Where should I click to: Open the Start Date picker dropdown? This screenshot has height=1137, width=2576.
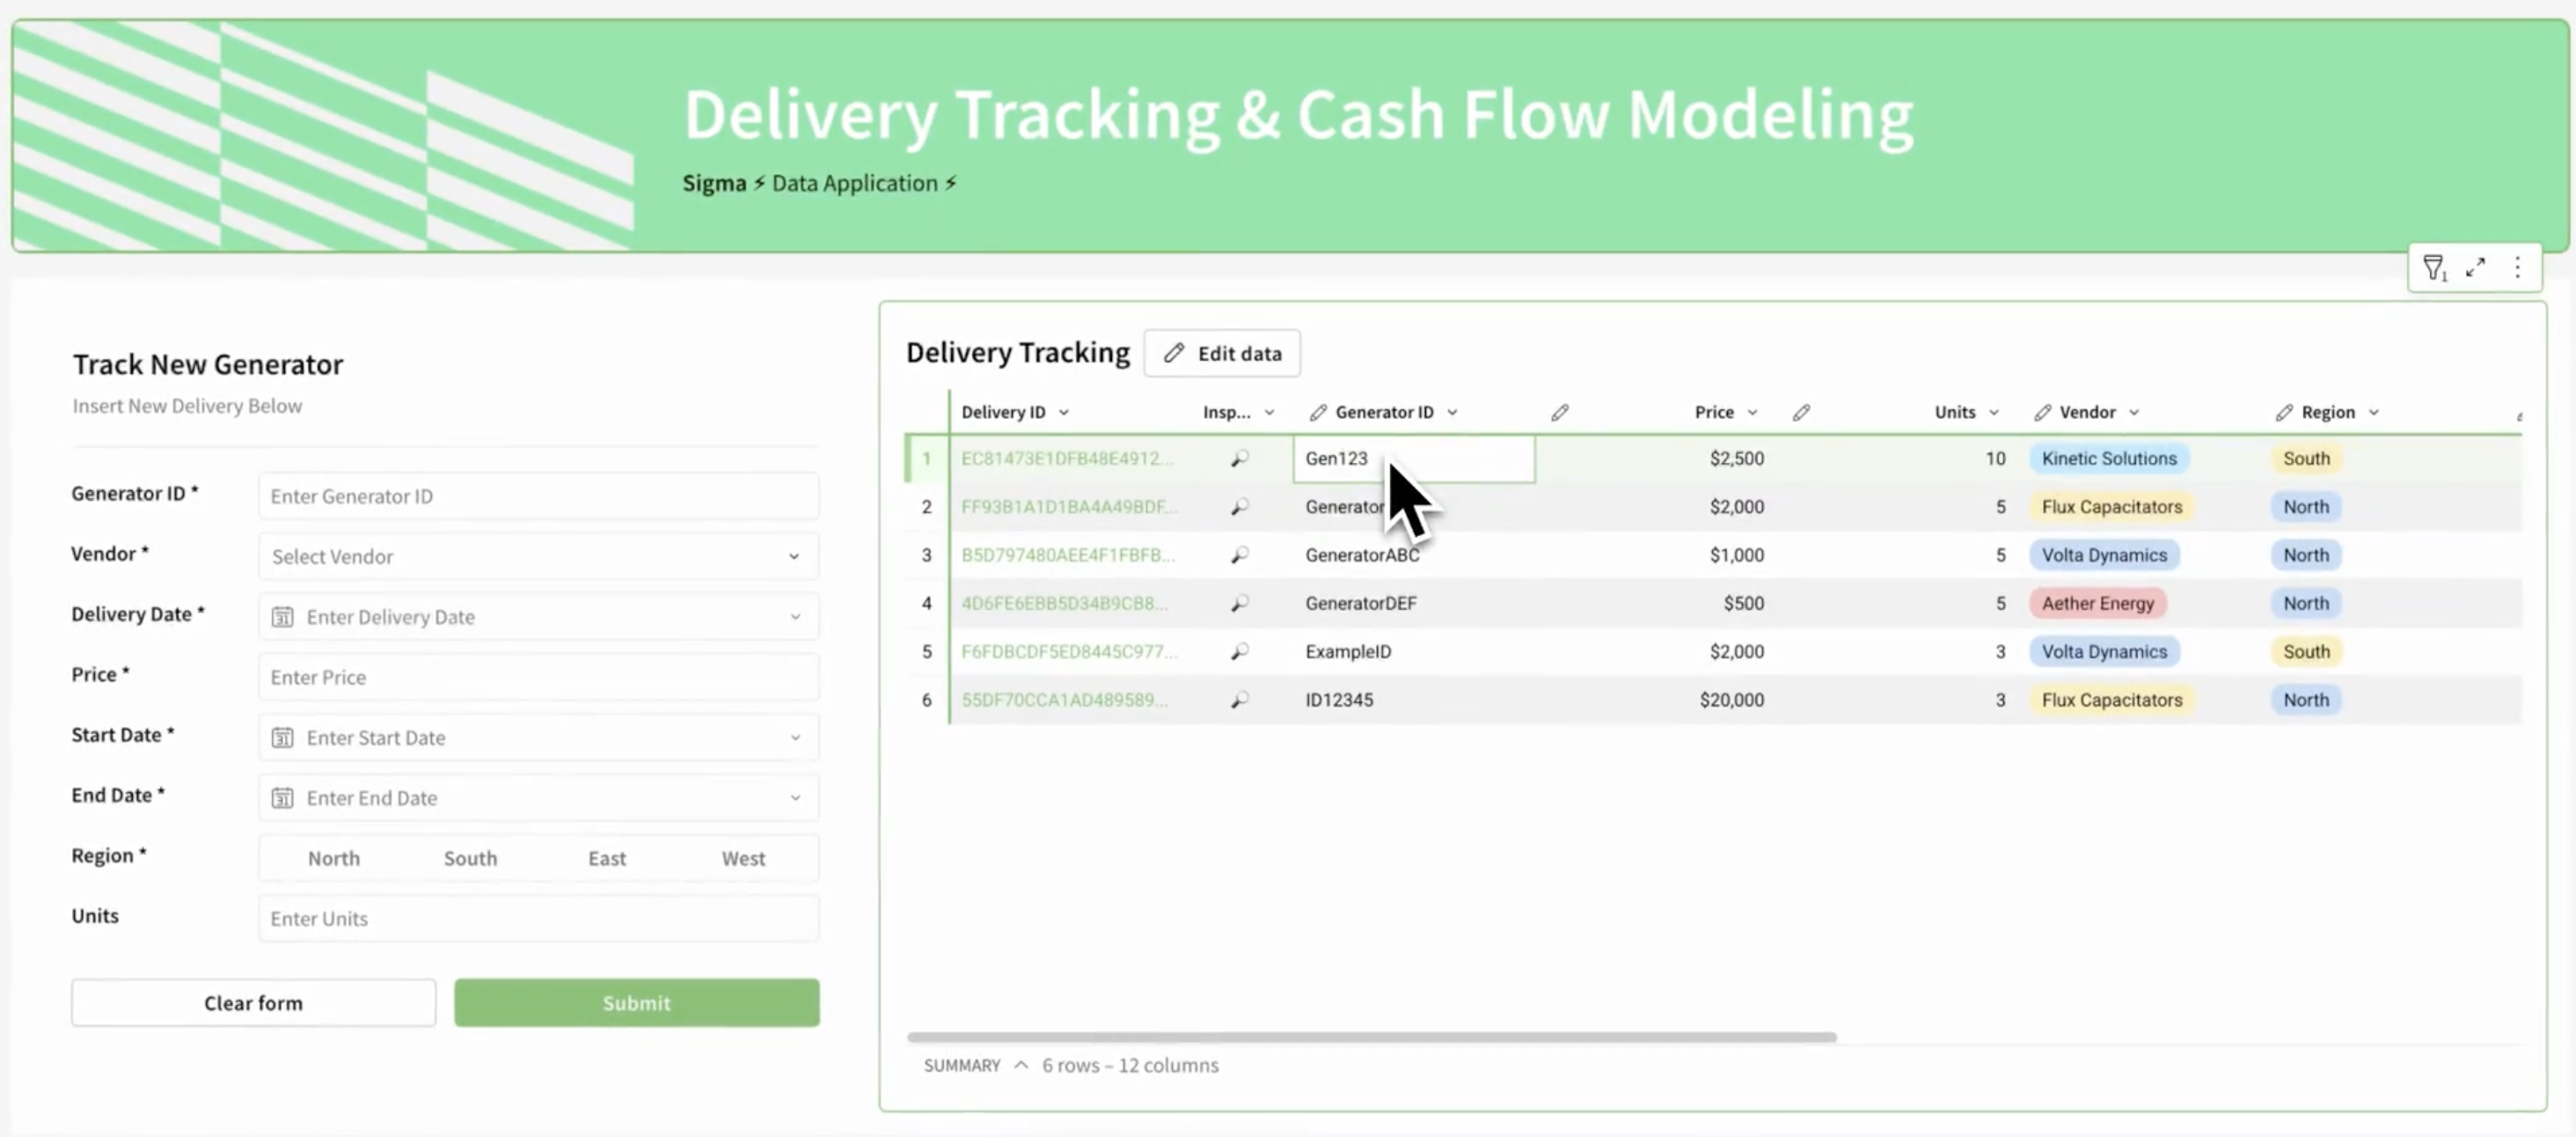795,738
